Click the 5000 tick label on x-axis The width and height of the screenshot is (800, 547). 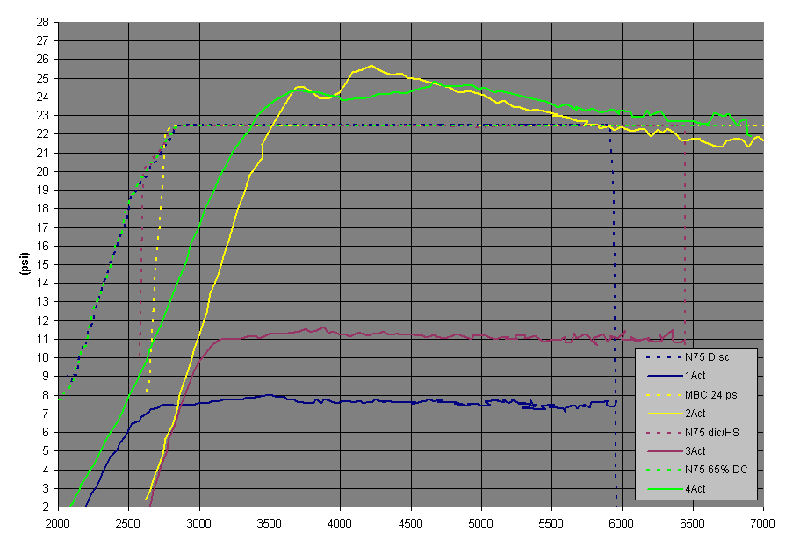pos(481,523)
